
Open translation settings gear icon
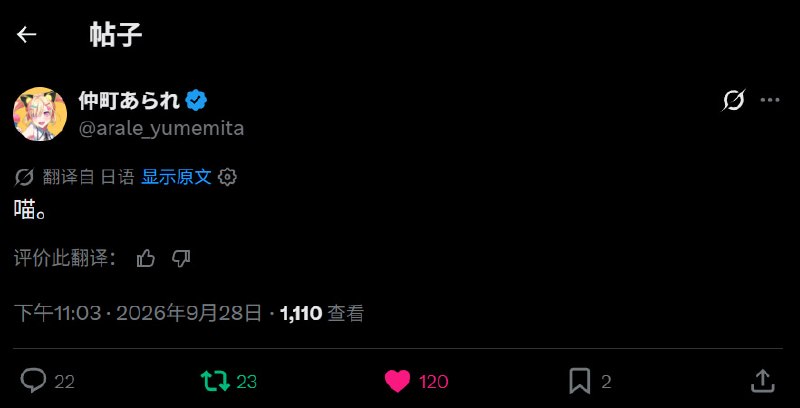[227, 177]
